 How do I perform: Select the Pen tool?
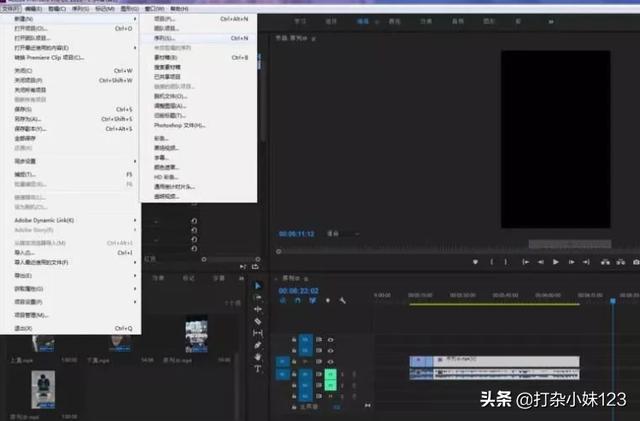[258, 345]
